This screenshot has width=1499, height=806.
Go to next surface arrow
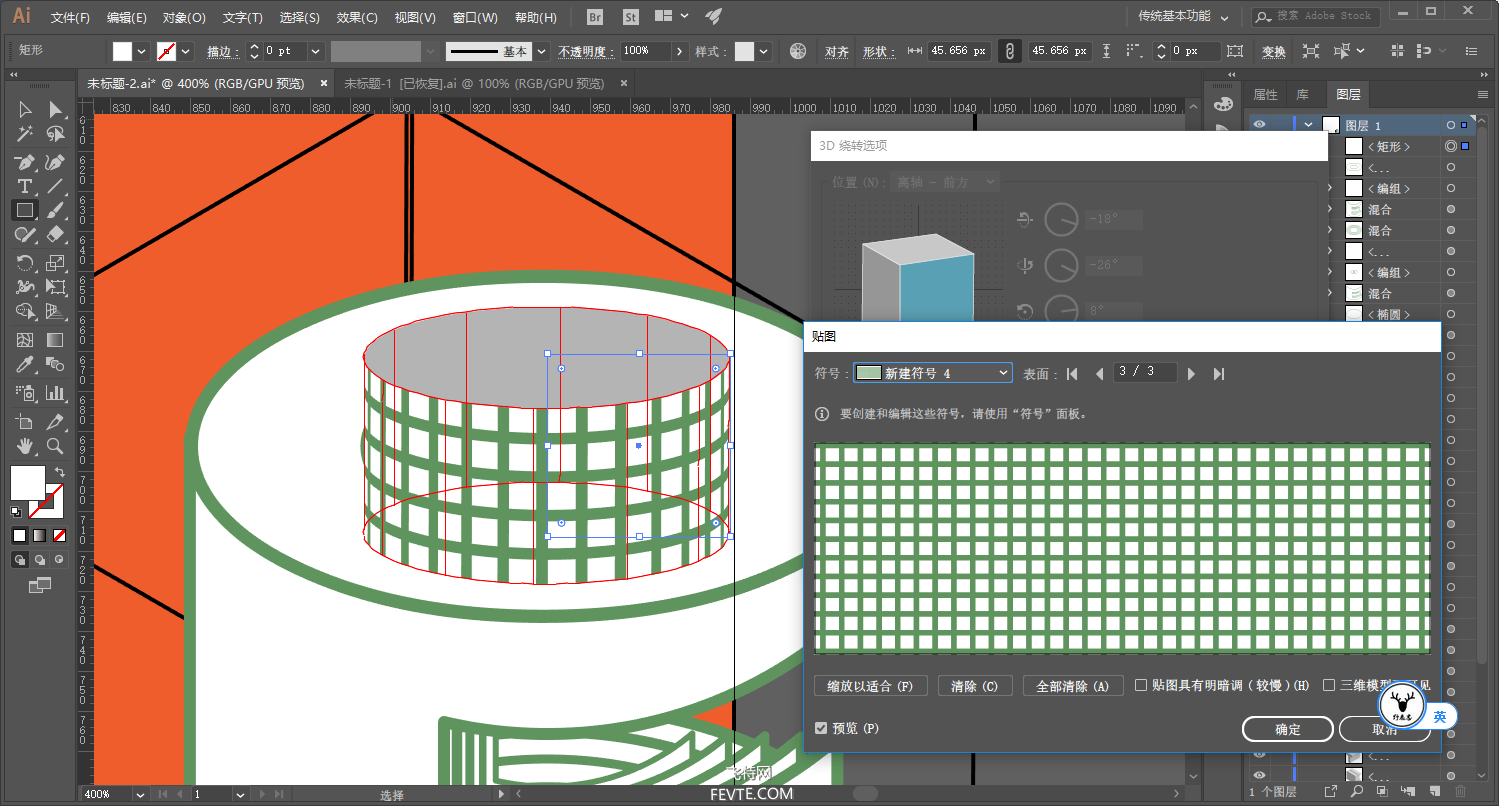[x=1191, y=374]
